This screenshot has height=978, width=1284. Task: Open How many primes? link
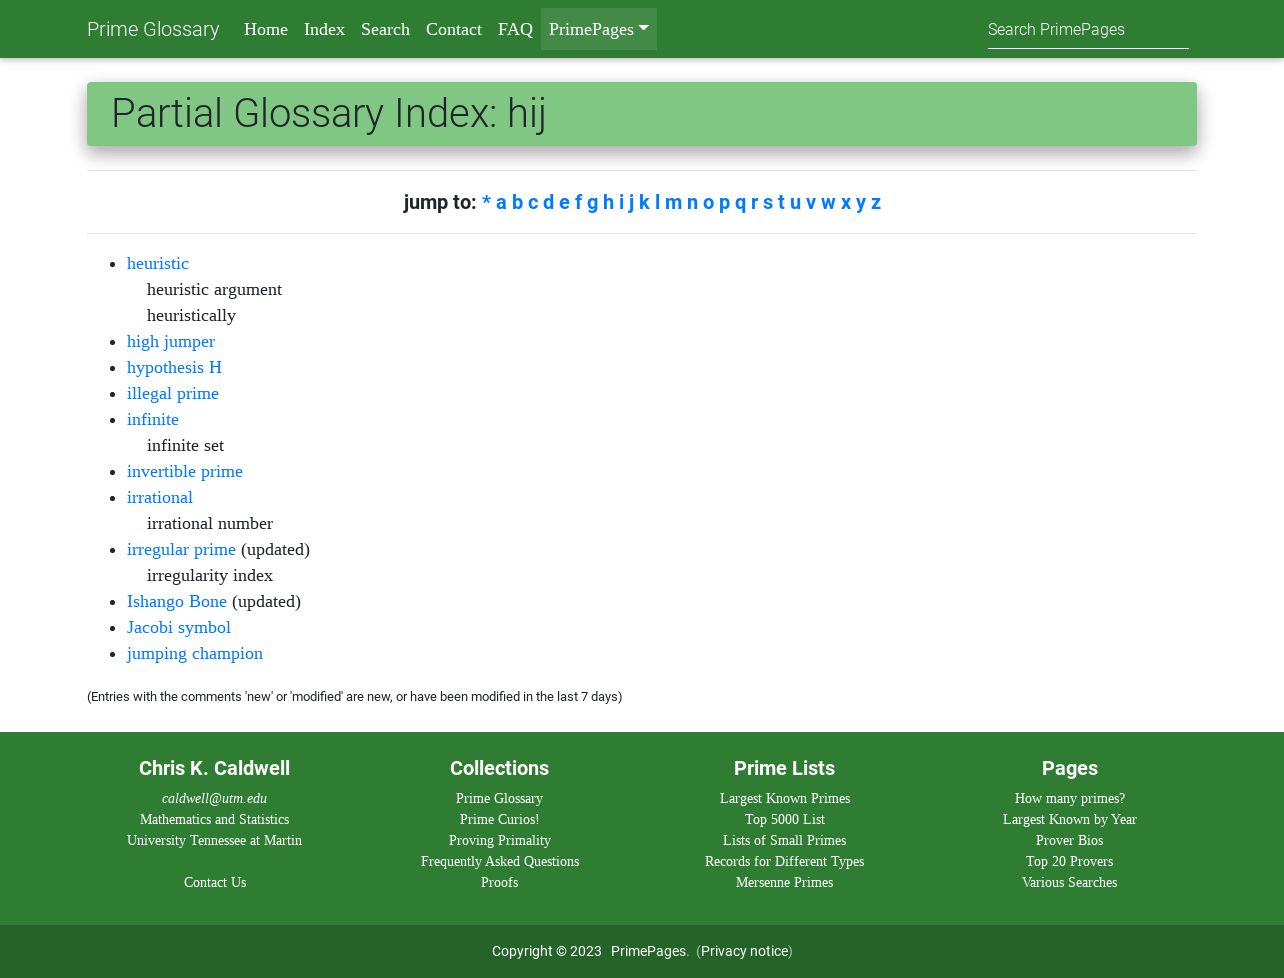[x=1070, y=798]
